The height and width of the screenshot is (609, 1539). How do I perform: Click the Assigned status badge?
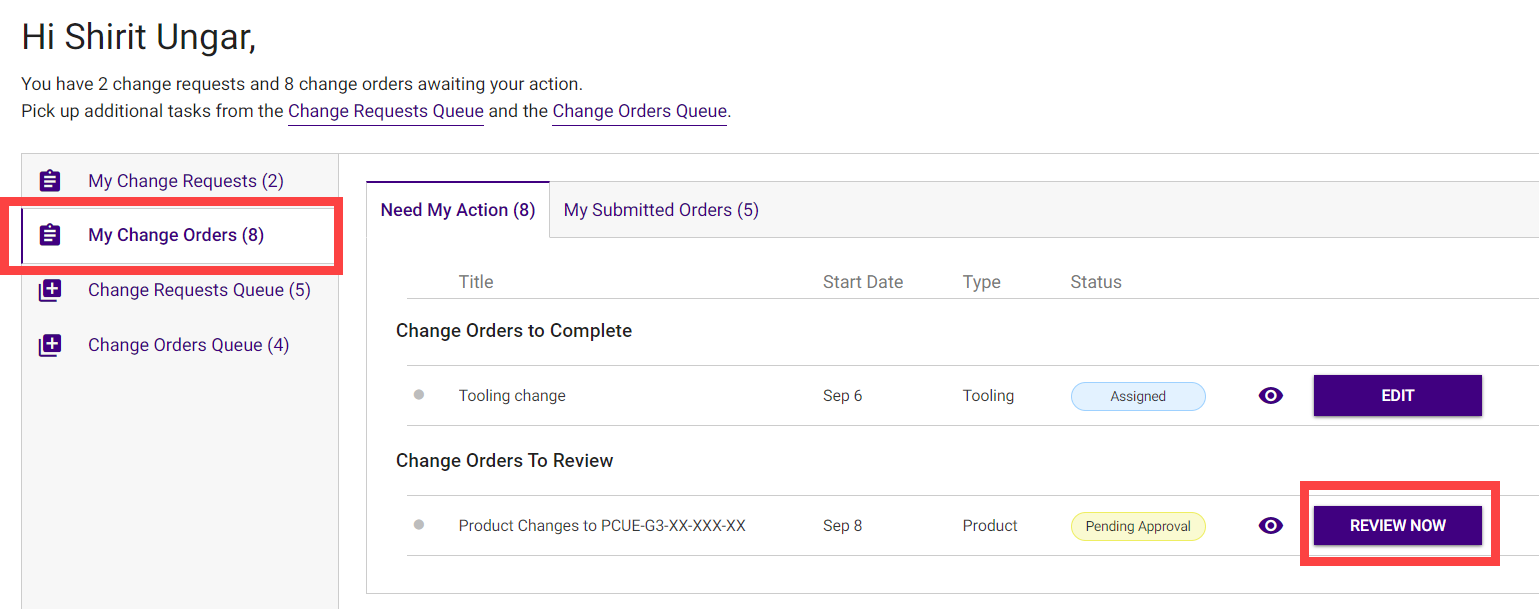[x=1138, y=396]
